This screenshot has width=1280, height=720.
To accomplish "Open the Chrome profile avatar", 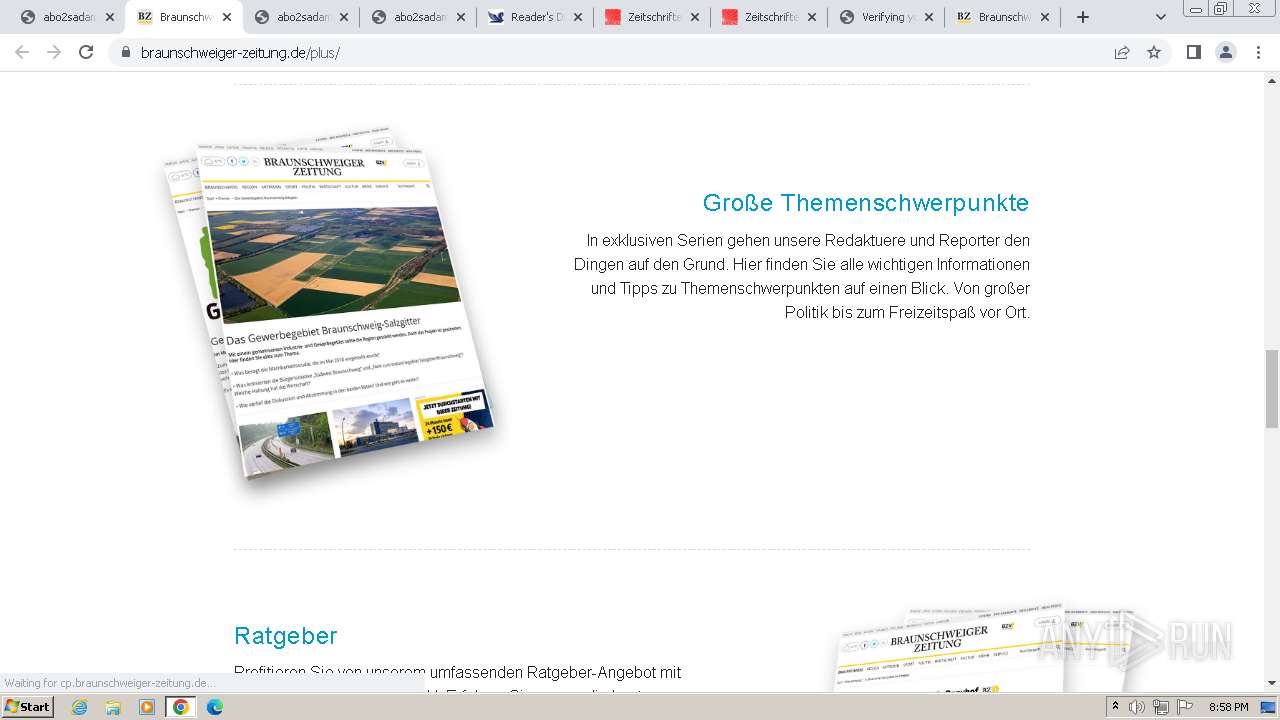I will tap(1226, 53).
